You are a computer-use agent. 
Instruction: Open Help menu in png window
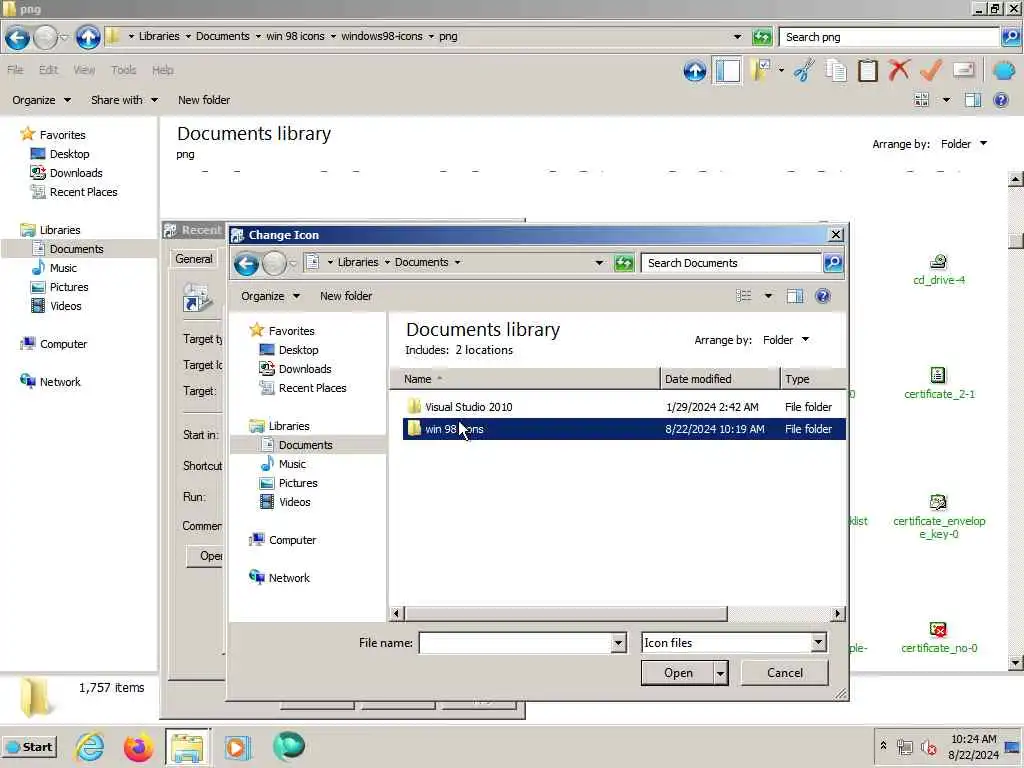(x=163, y=70)
